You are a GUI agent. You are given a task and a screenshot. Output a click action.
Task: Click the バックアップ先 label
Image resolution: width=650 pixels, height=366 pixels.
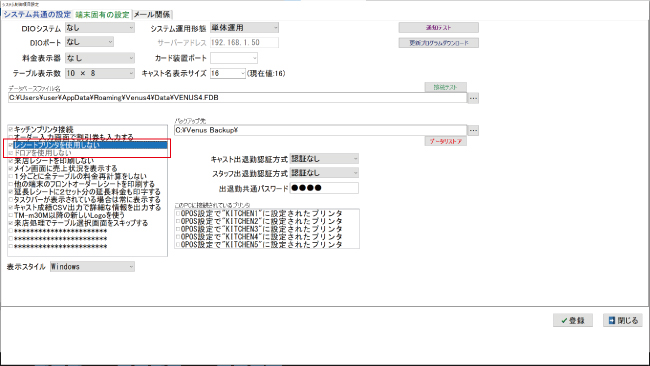190,121
